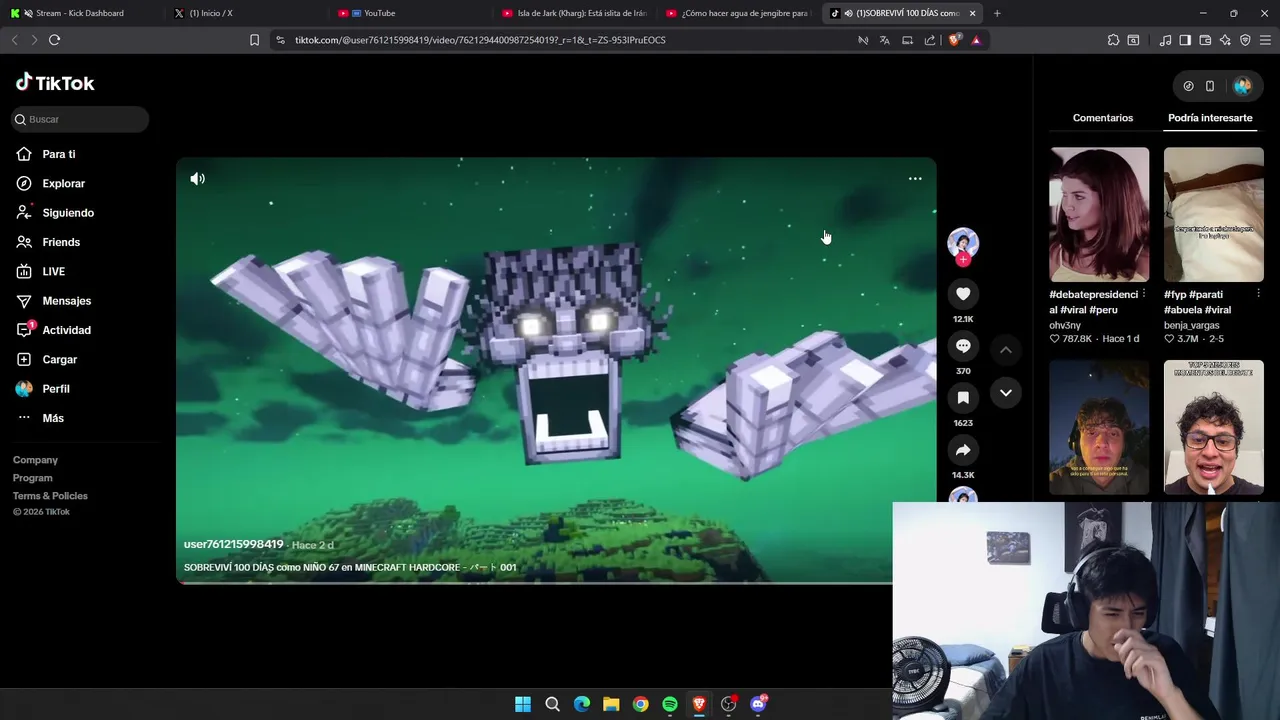
Task: Go to previous video with up chevron
Action: 1006,350
